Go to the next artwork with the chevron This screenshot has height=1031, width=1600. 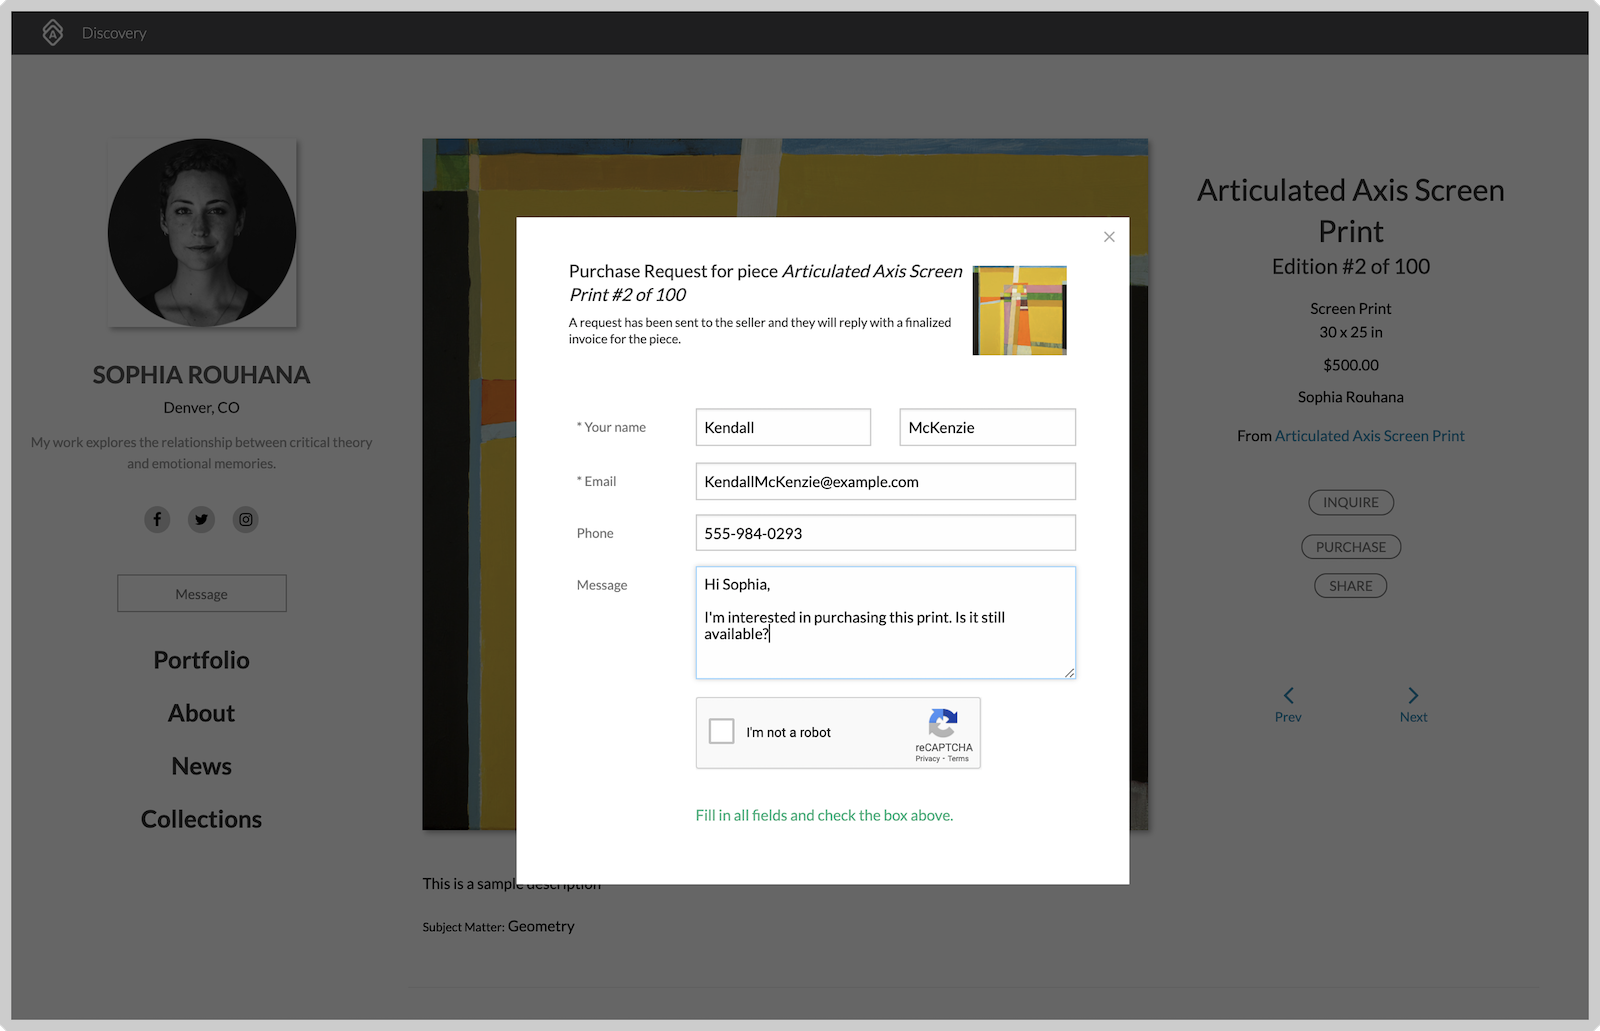(x=1413, y=697)
